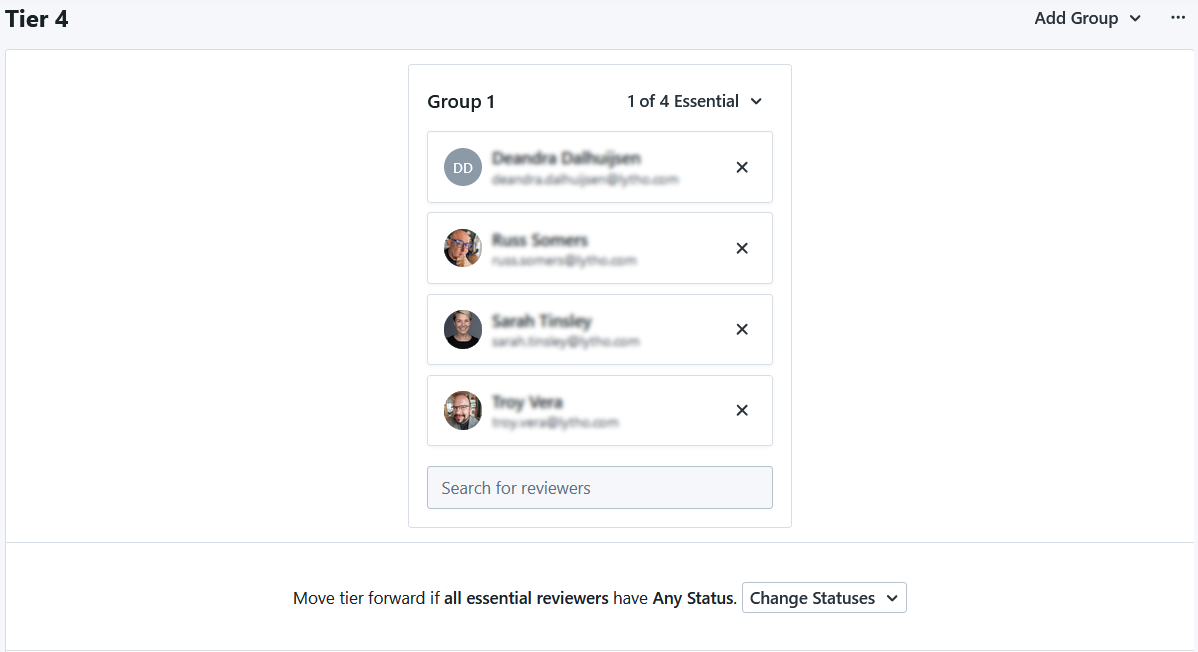Click the Tier 4 heading
1198x652 pixels.
[37, 19]
